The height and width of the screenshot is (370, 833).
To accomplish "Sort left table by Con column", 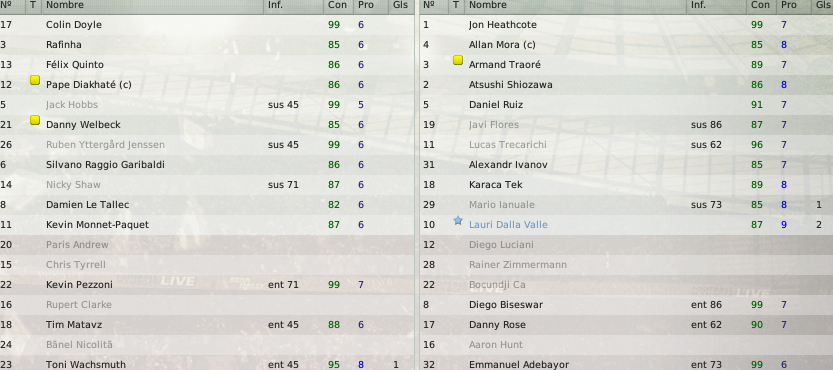I will 337,5.
